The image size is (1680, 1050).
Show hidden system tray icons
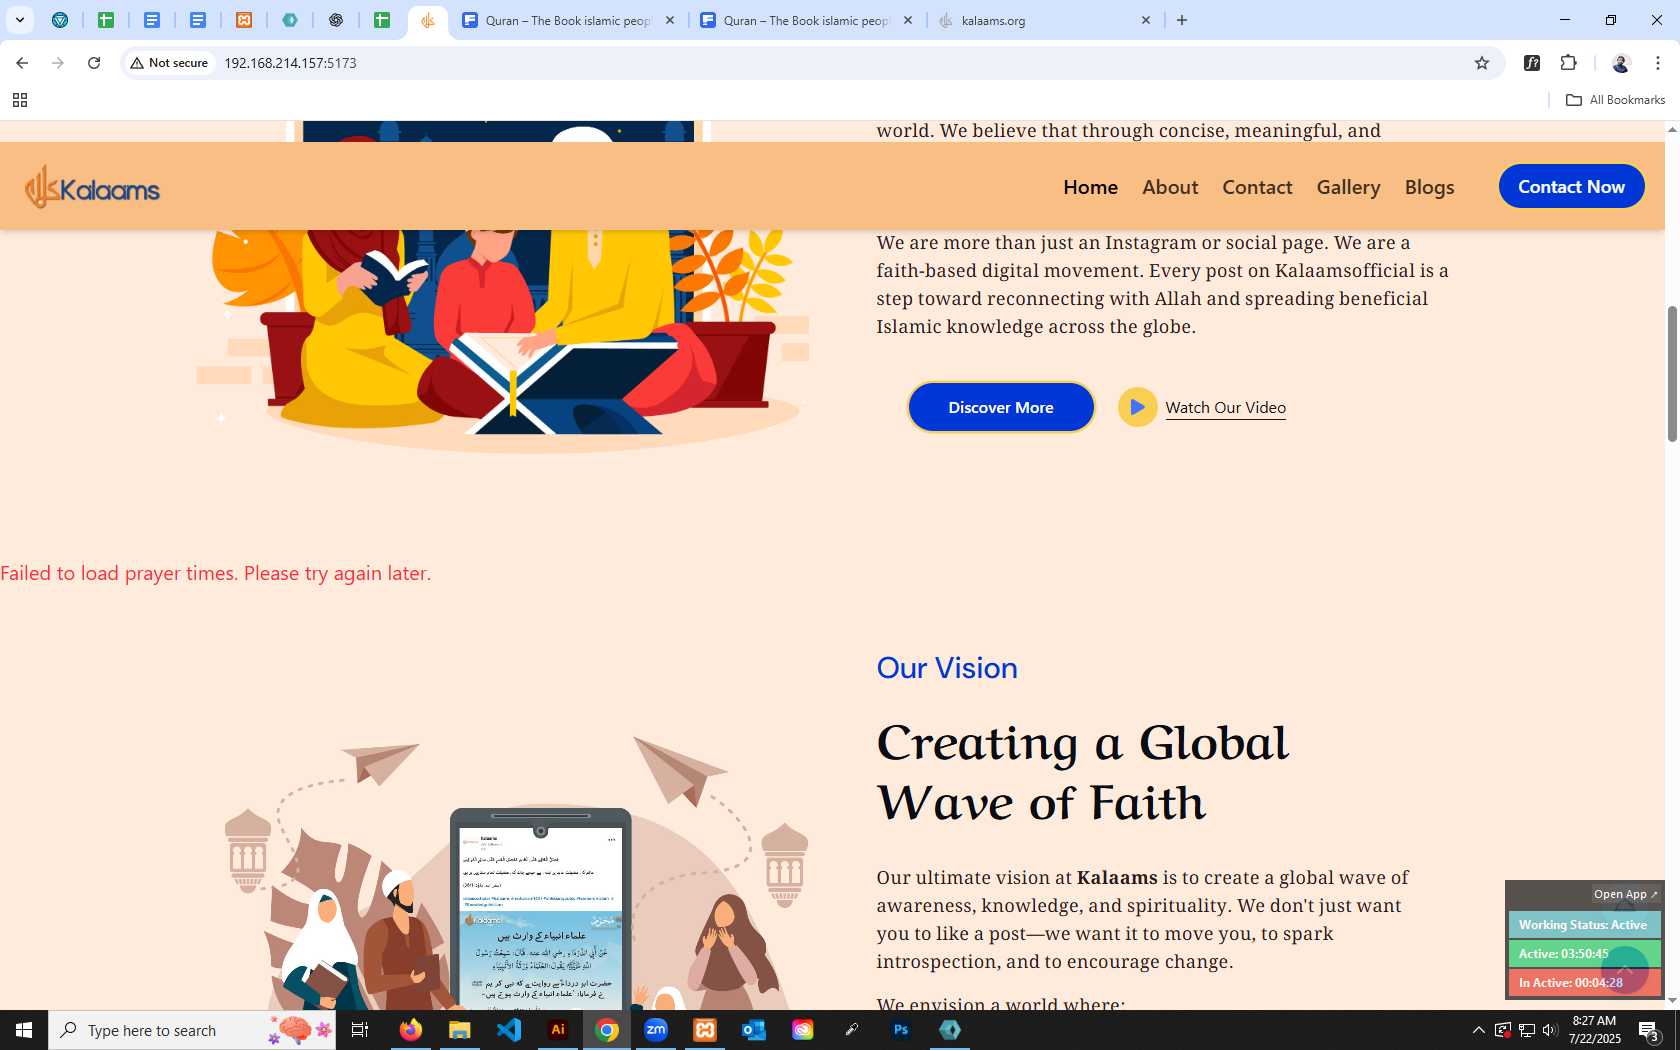(1478, 1030)
